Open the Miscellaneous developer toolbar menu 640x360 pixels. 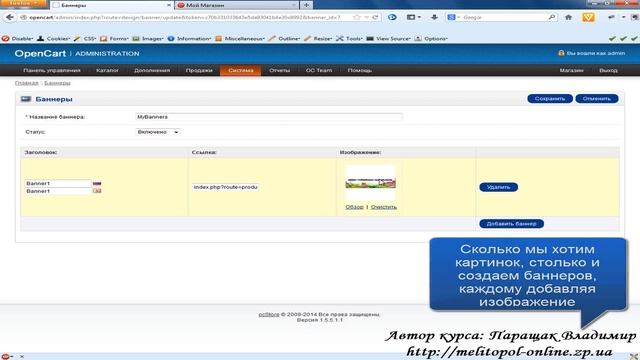240,38
